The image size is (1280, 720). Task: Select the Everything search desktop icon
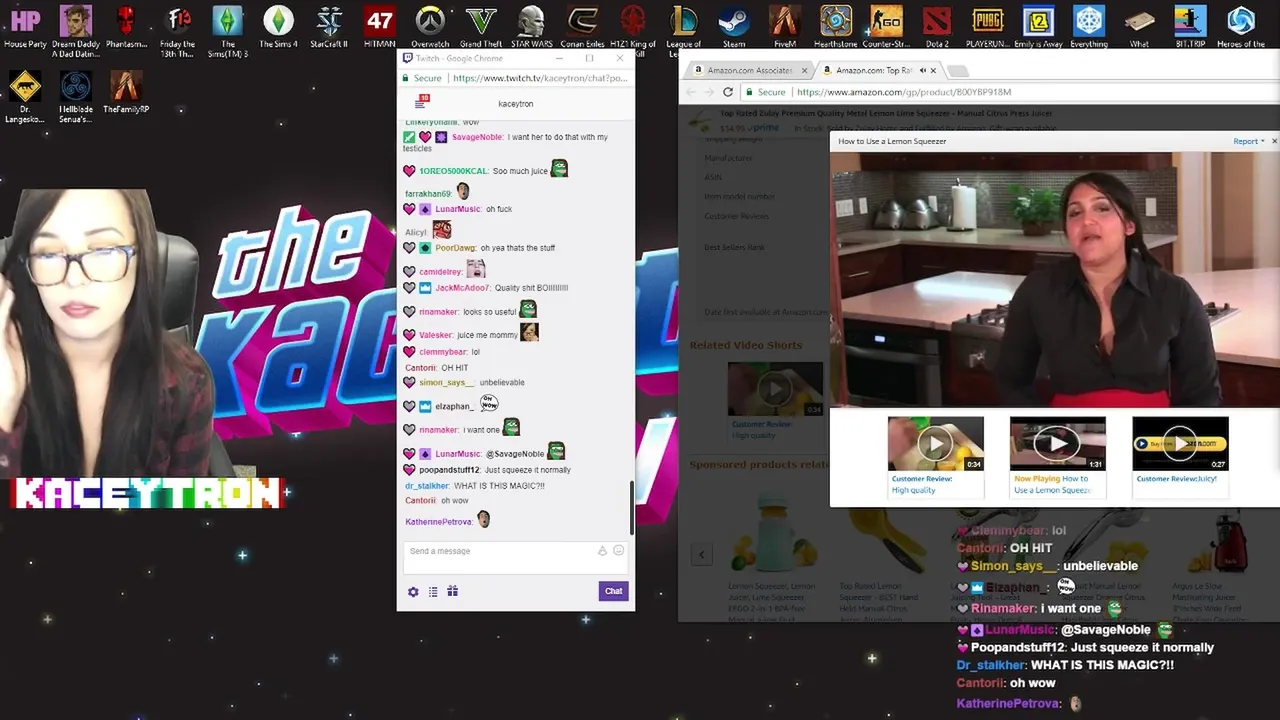pos(1089,27)
